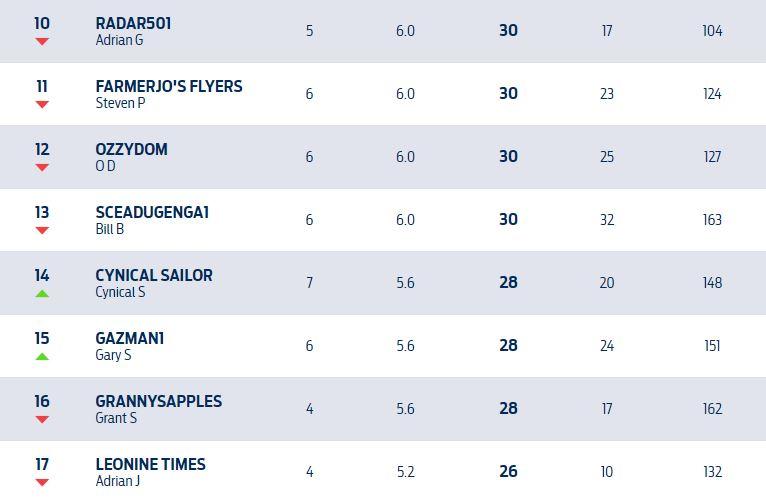Screen dimensions: 766x503
Task: Open SCEADUGENGA1 team details
Action: point(152,212)
